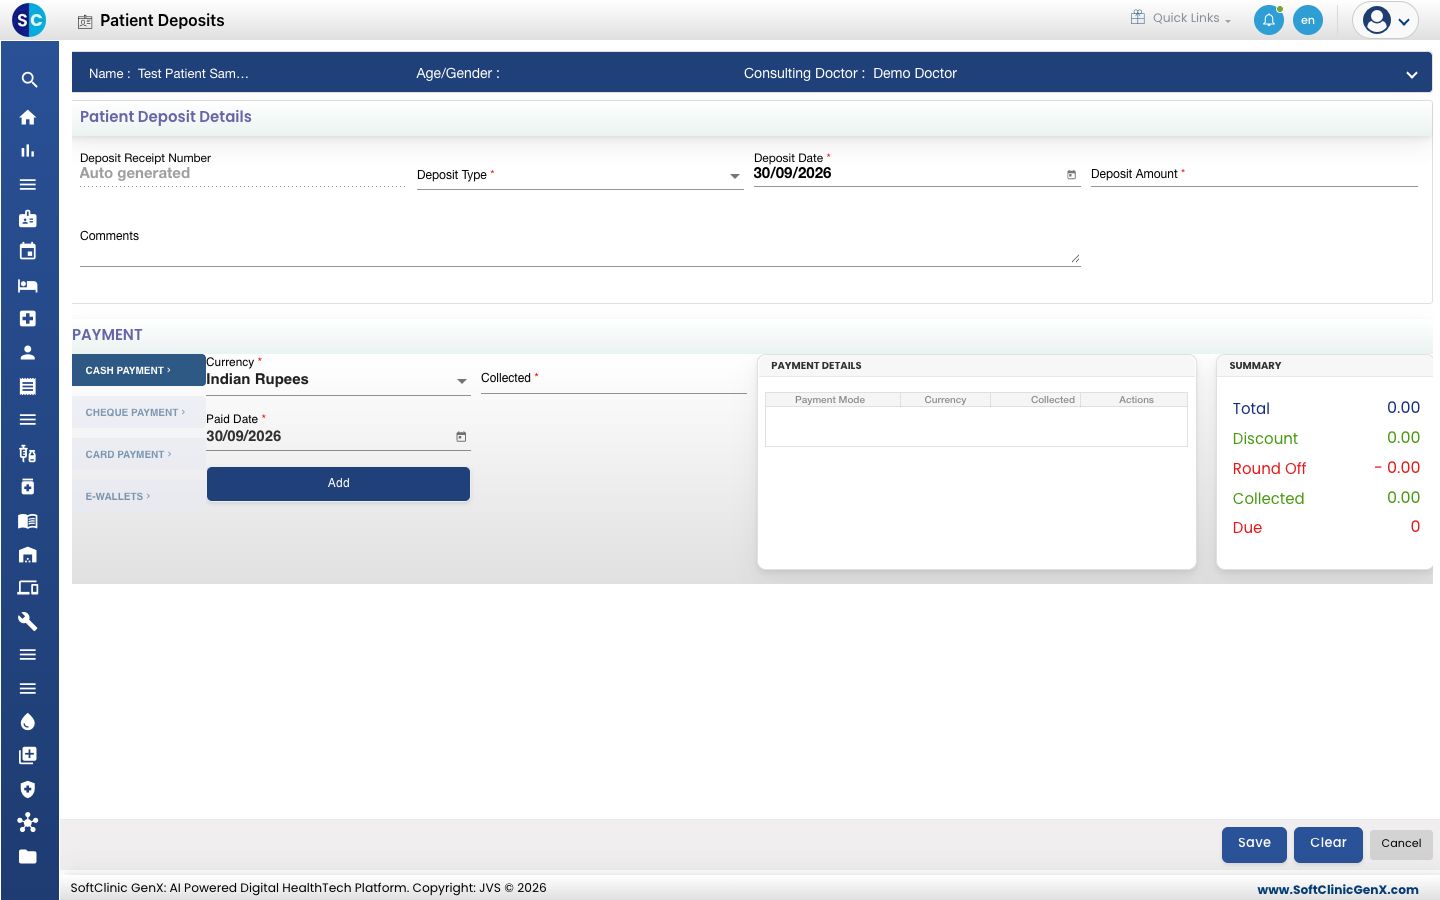Click the Payment Mode column header
The height and width of the screenshot is (900, 1440).
[830, 399]
